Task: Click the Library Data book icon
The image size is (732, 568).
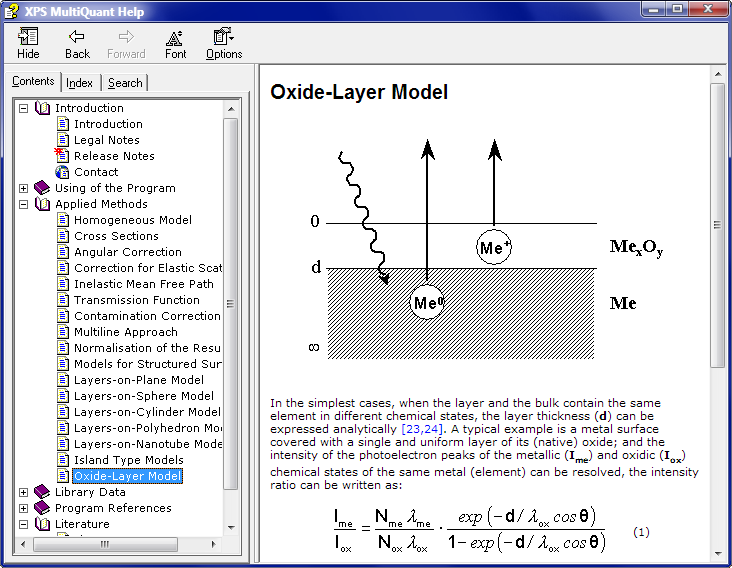Action: [42, 492]
